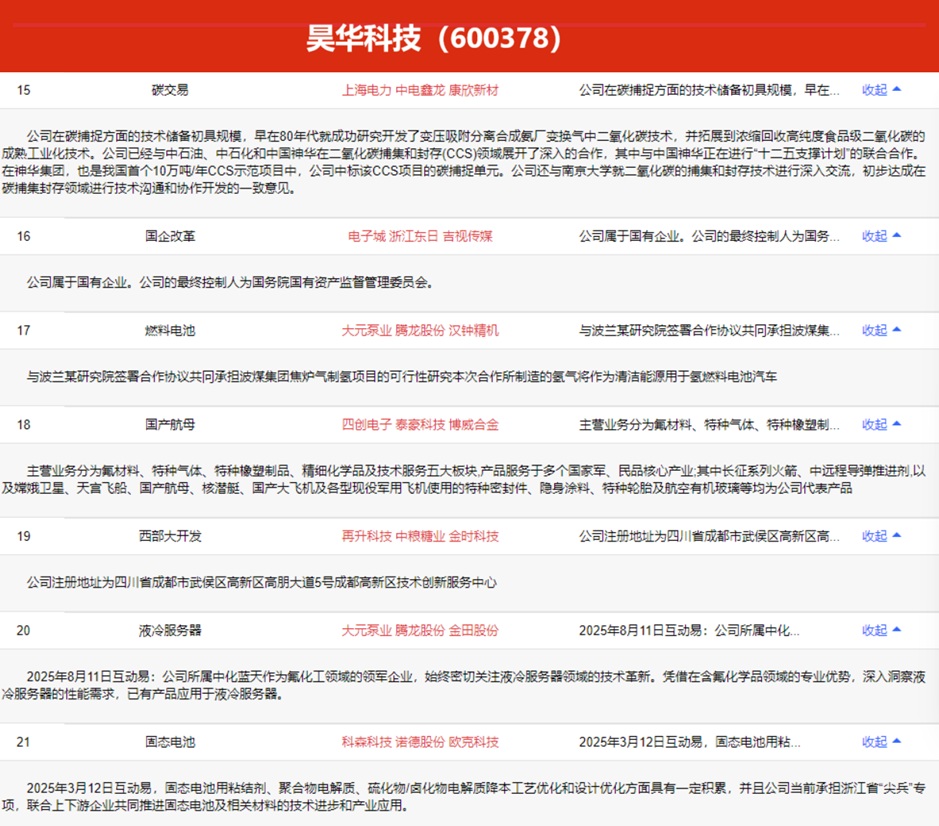
Task: Open 欧克科技 stock link
Action: pos(474,742)
